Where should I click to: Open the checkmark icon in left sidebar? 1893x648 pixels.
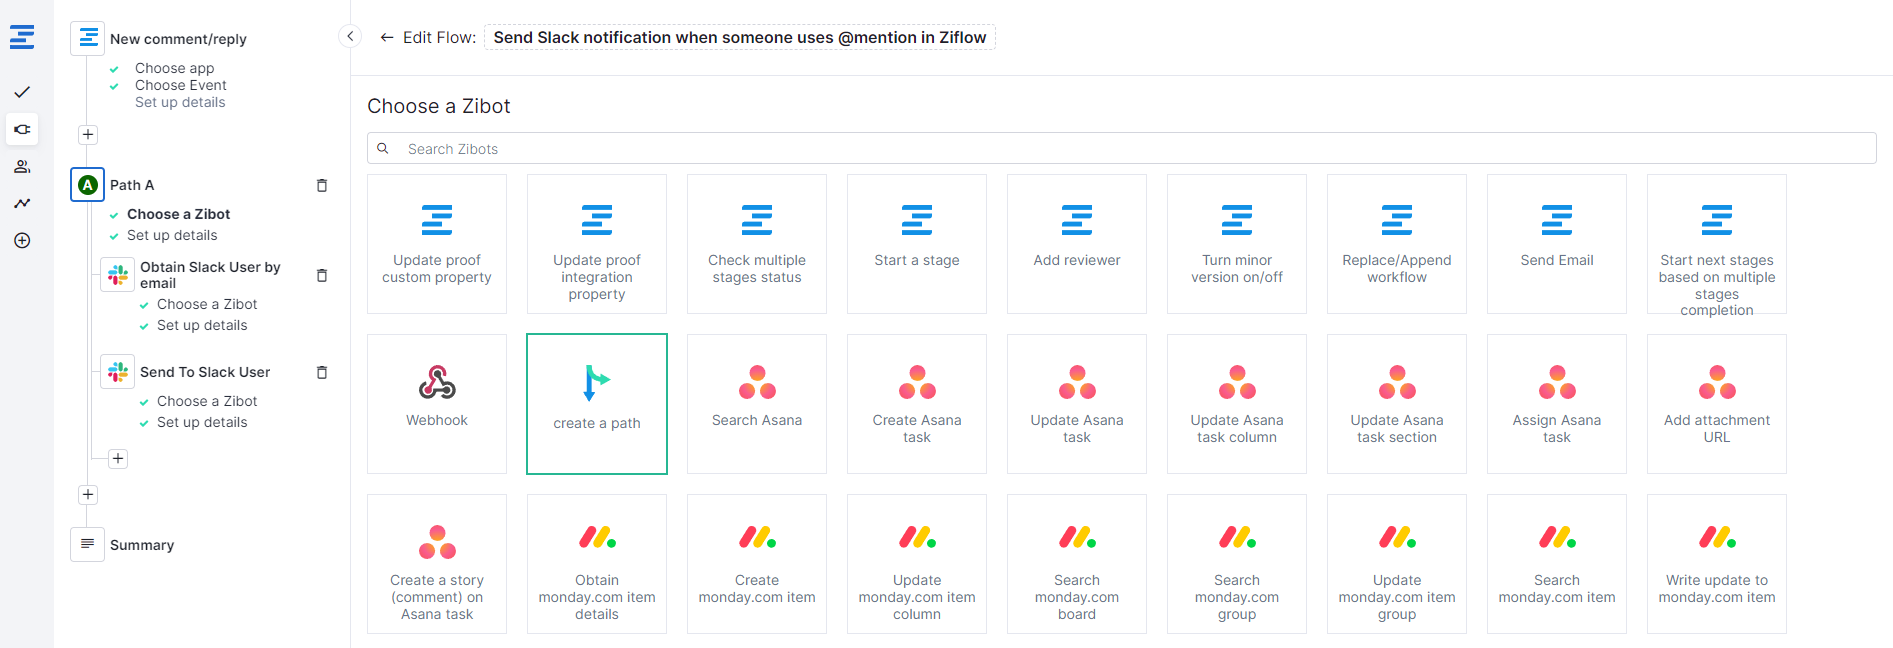click(x=22, y=92)
